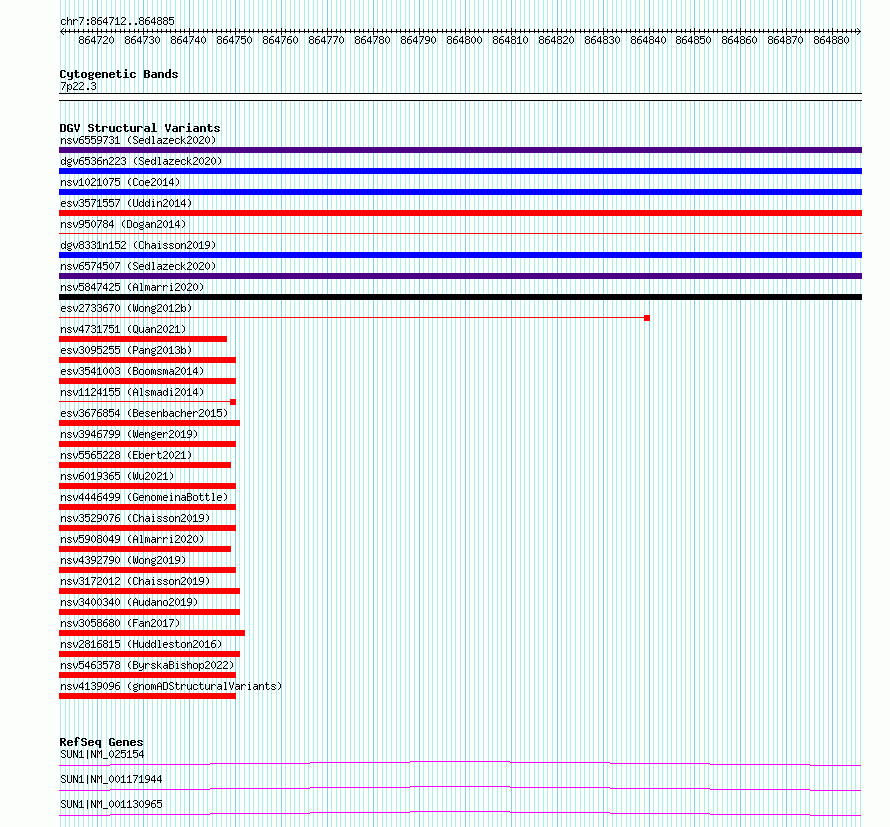Click ruler position 864750
The width and height of the screenshot is (890, 827).
click(x=234, y=40)
